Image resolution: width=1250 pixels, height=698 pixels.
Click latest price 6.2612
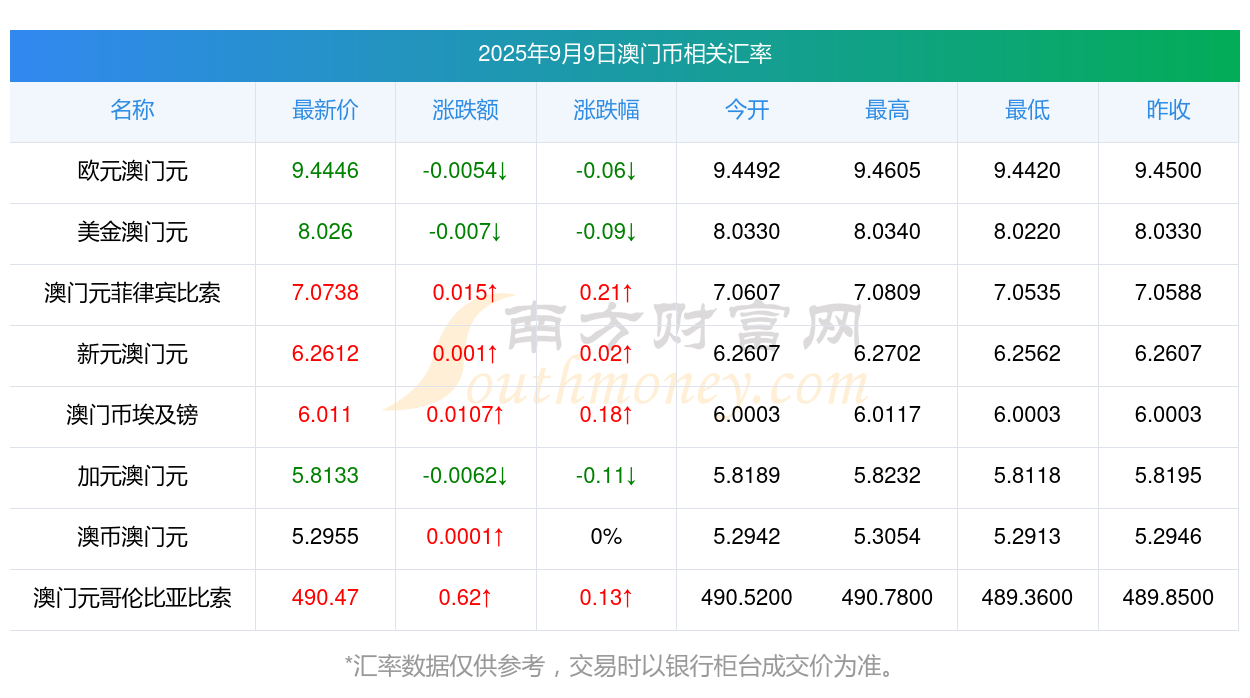point(325,354)
